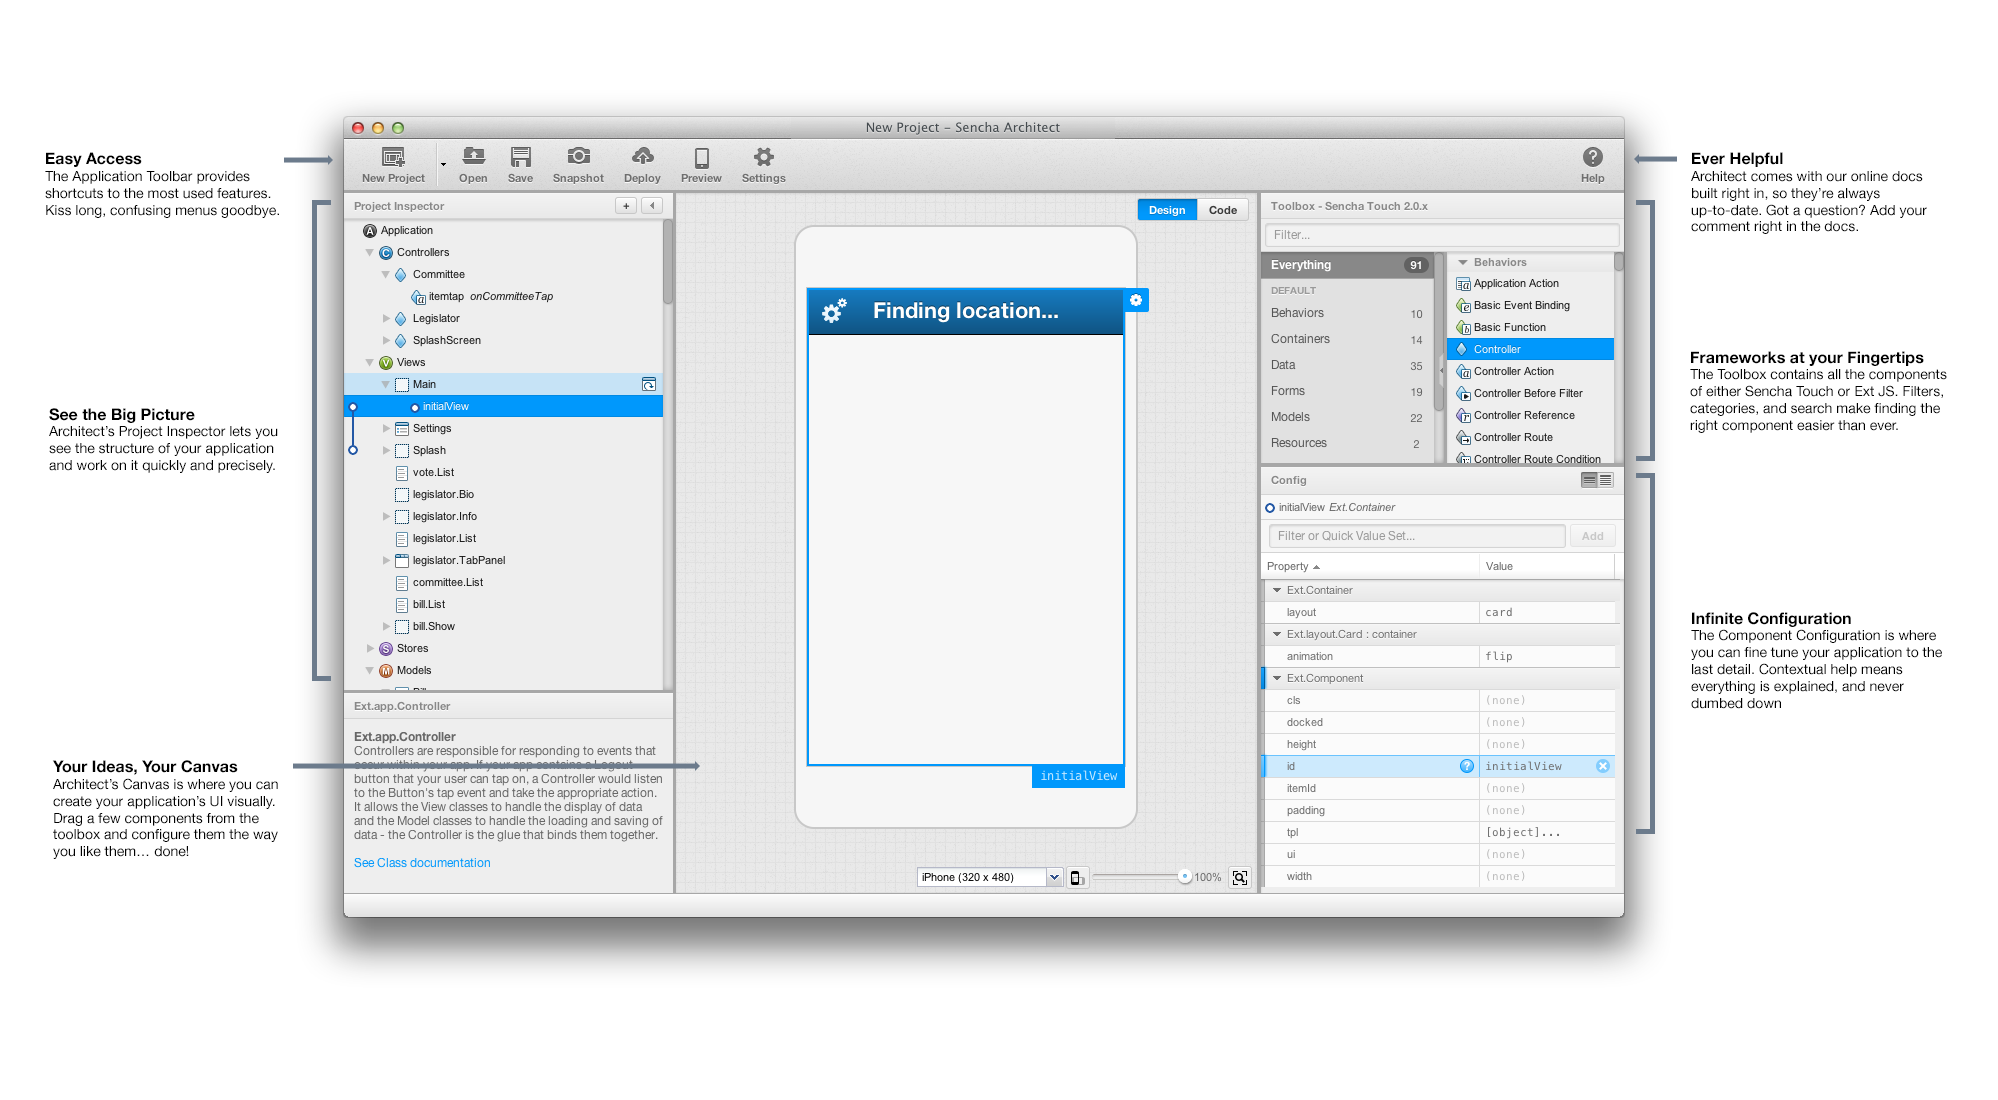Viewport: 1998px width, 1100px height.
Task: Collapse the Views tree node
Action: [370, 363]
